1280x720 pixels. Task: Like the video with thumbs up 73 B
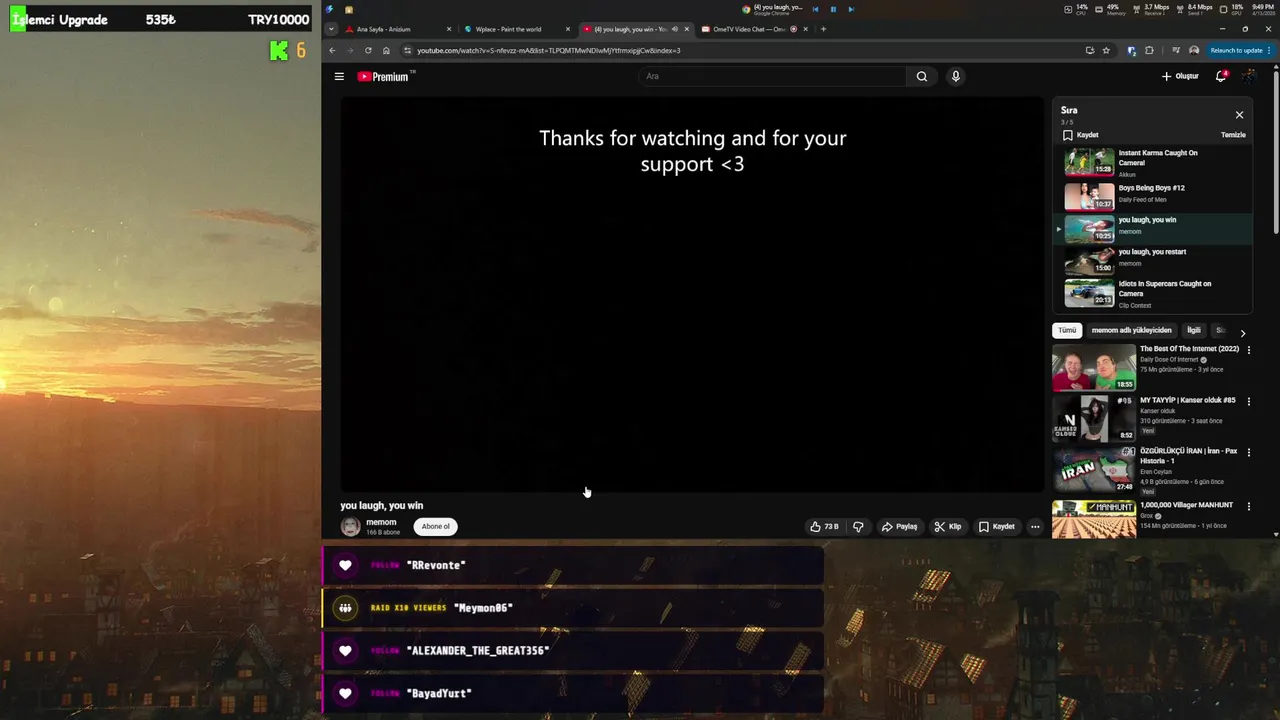824,526
